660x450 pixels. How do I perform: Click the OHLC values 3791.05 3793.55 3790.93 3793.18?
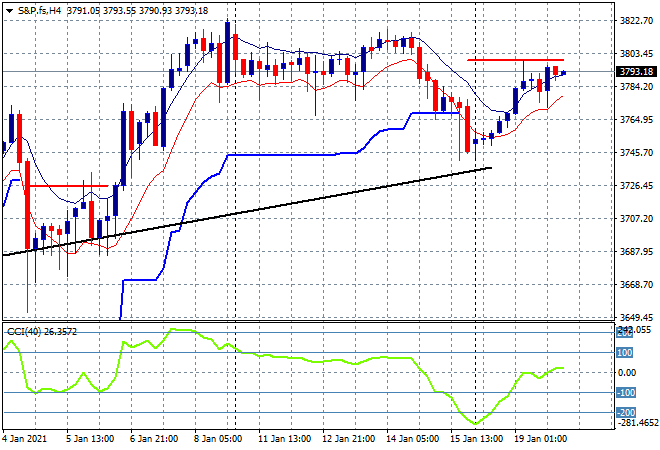coord(137,11)
